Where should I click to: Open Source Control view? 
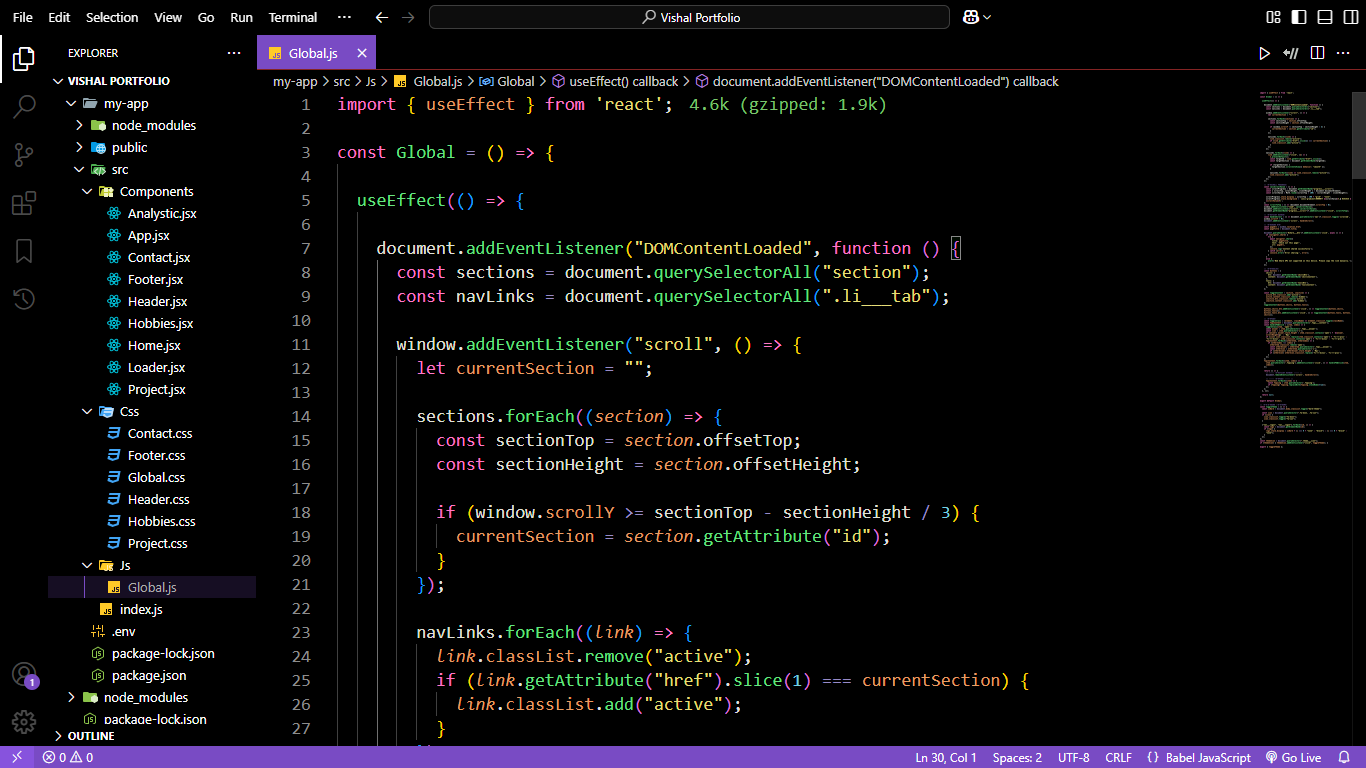point(24,155)
